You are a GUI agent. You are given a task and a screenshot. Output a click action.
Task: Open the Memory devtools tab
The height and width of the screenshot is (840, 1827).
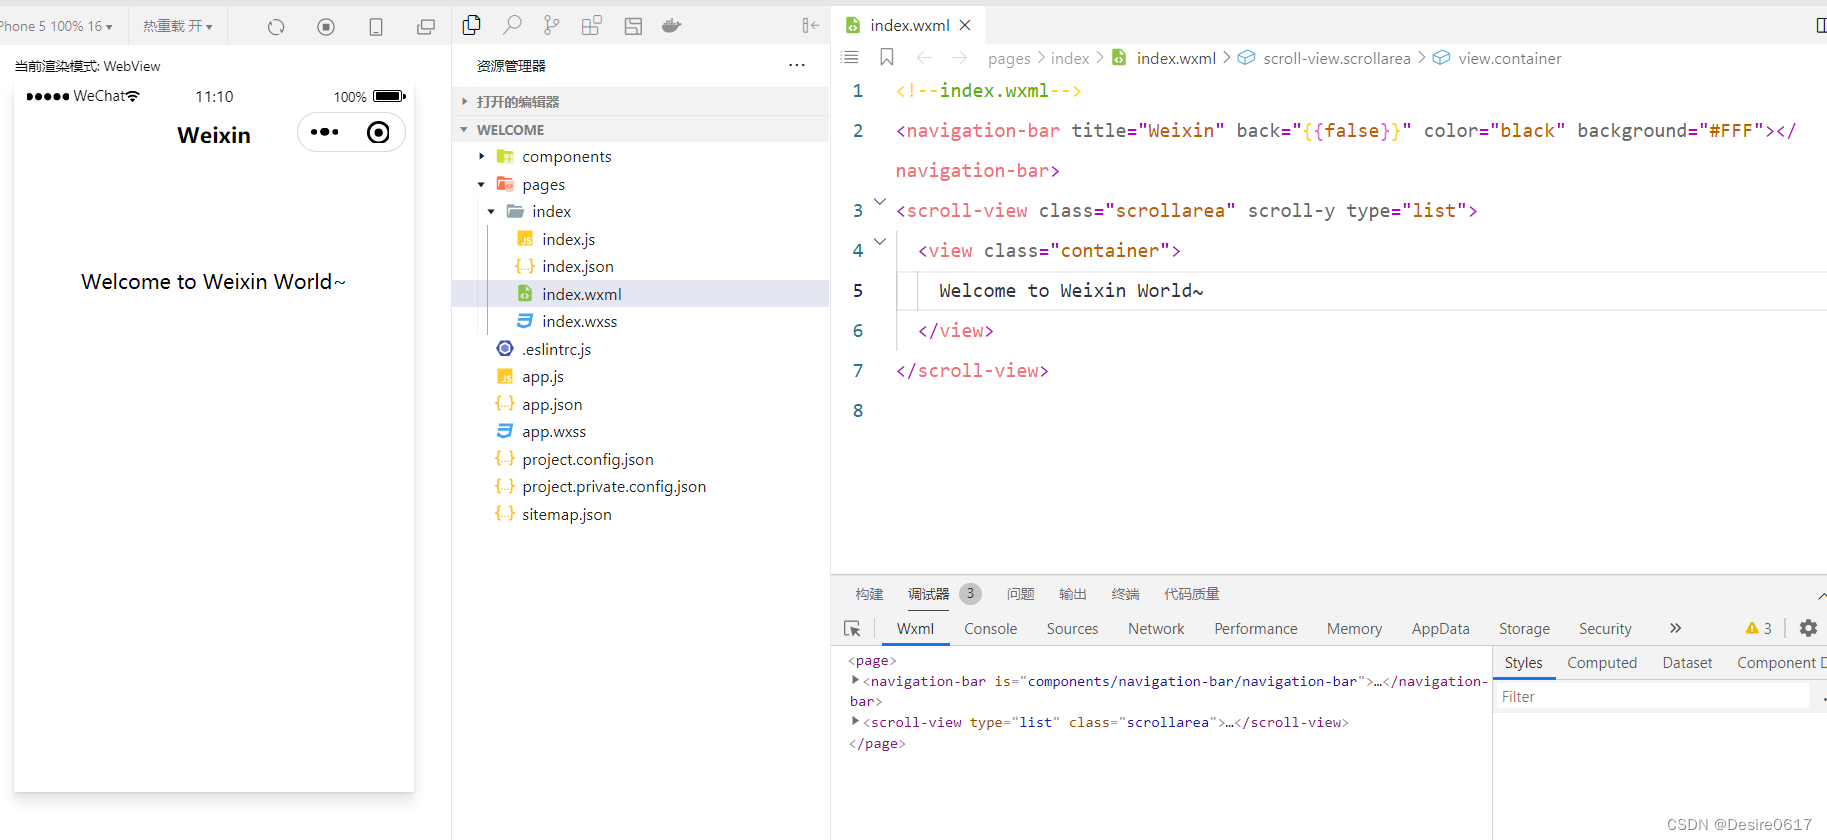(x=1354, y=629)
